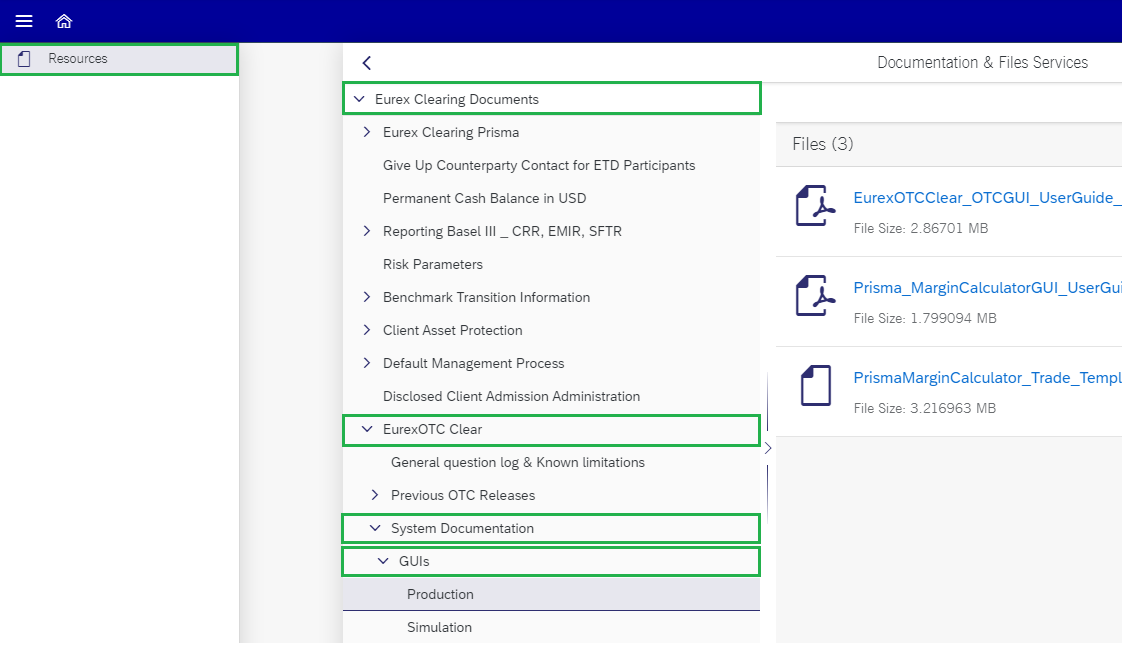1123x645 pixels.
Task: Open PrismaMarginCalculator_Trade_Template file link
Action: [x=988, y=378]
